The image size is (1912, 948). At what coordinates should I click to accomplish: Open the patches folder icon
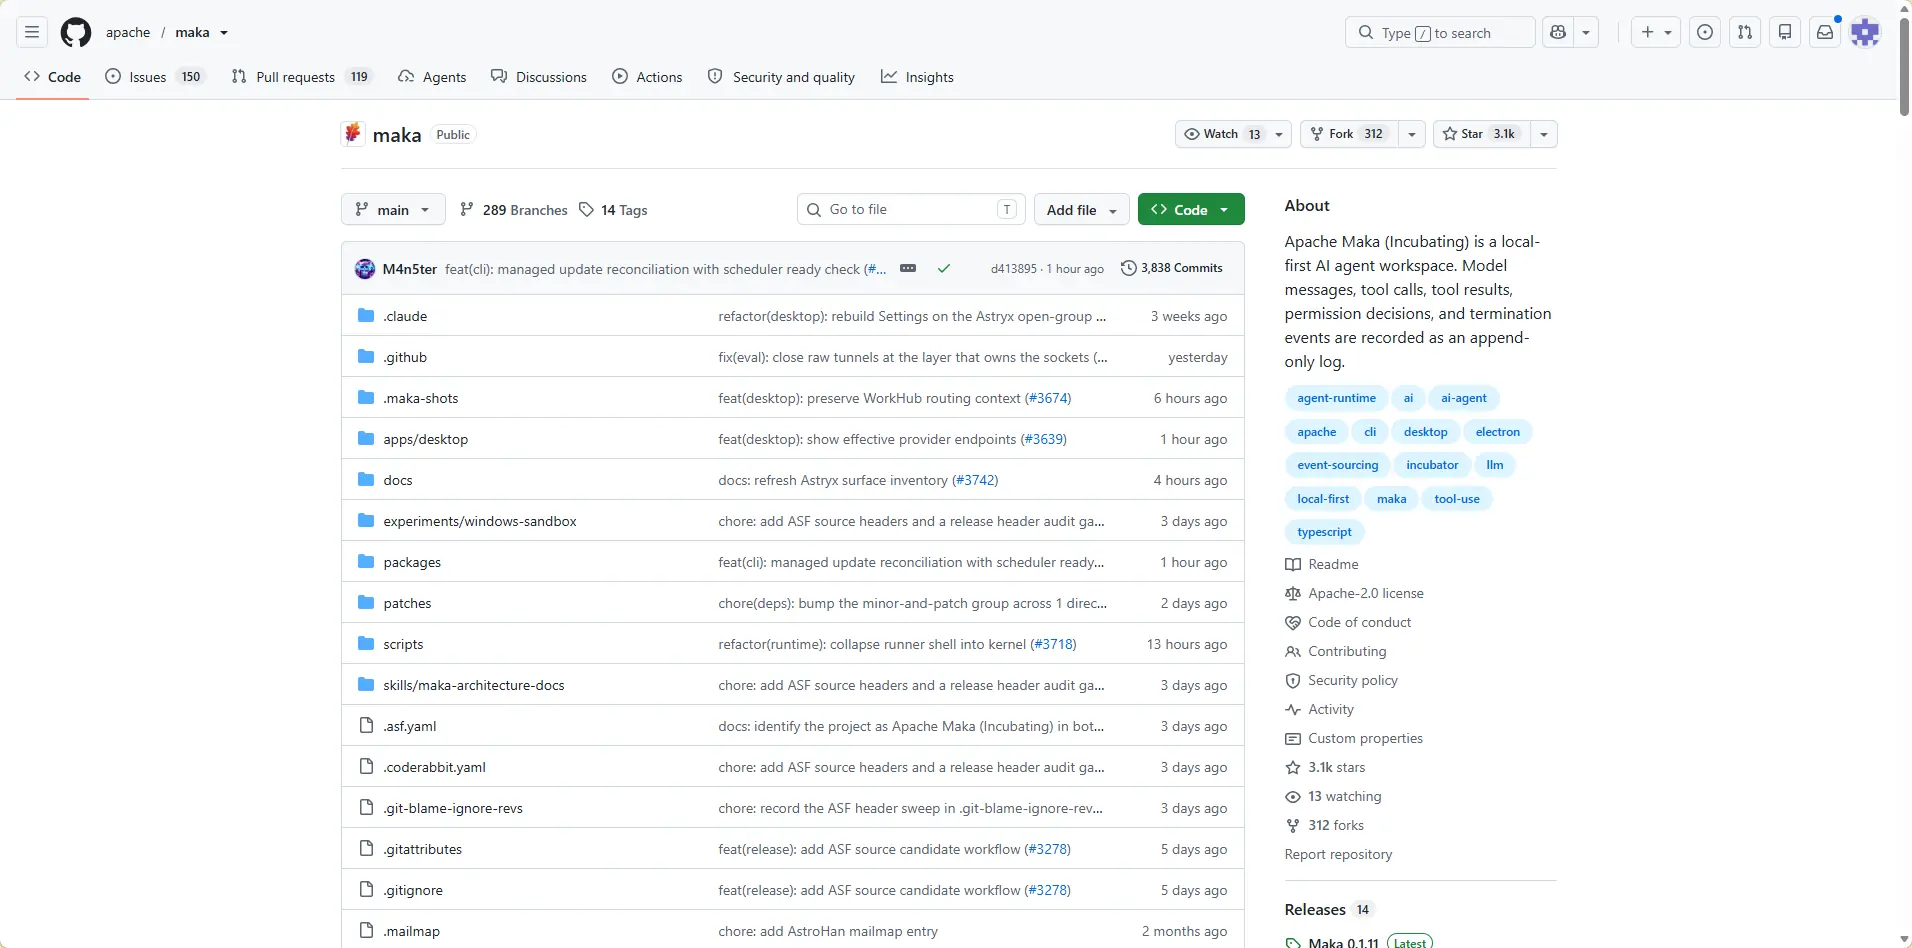[x=366, y=602]
